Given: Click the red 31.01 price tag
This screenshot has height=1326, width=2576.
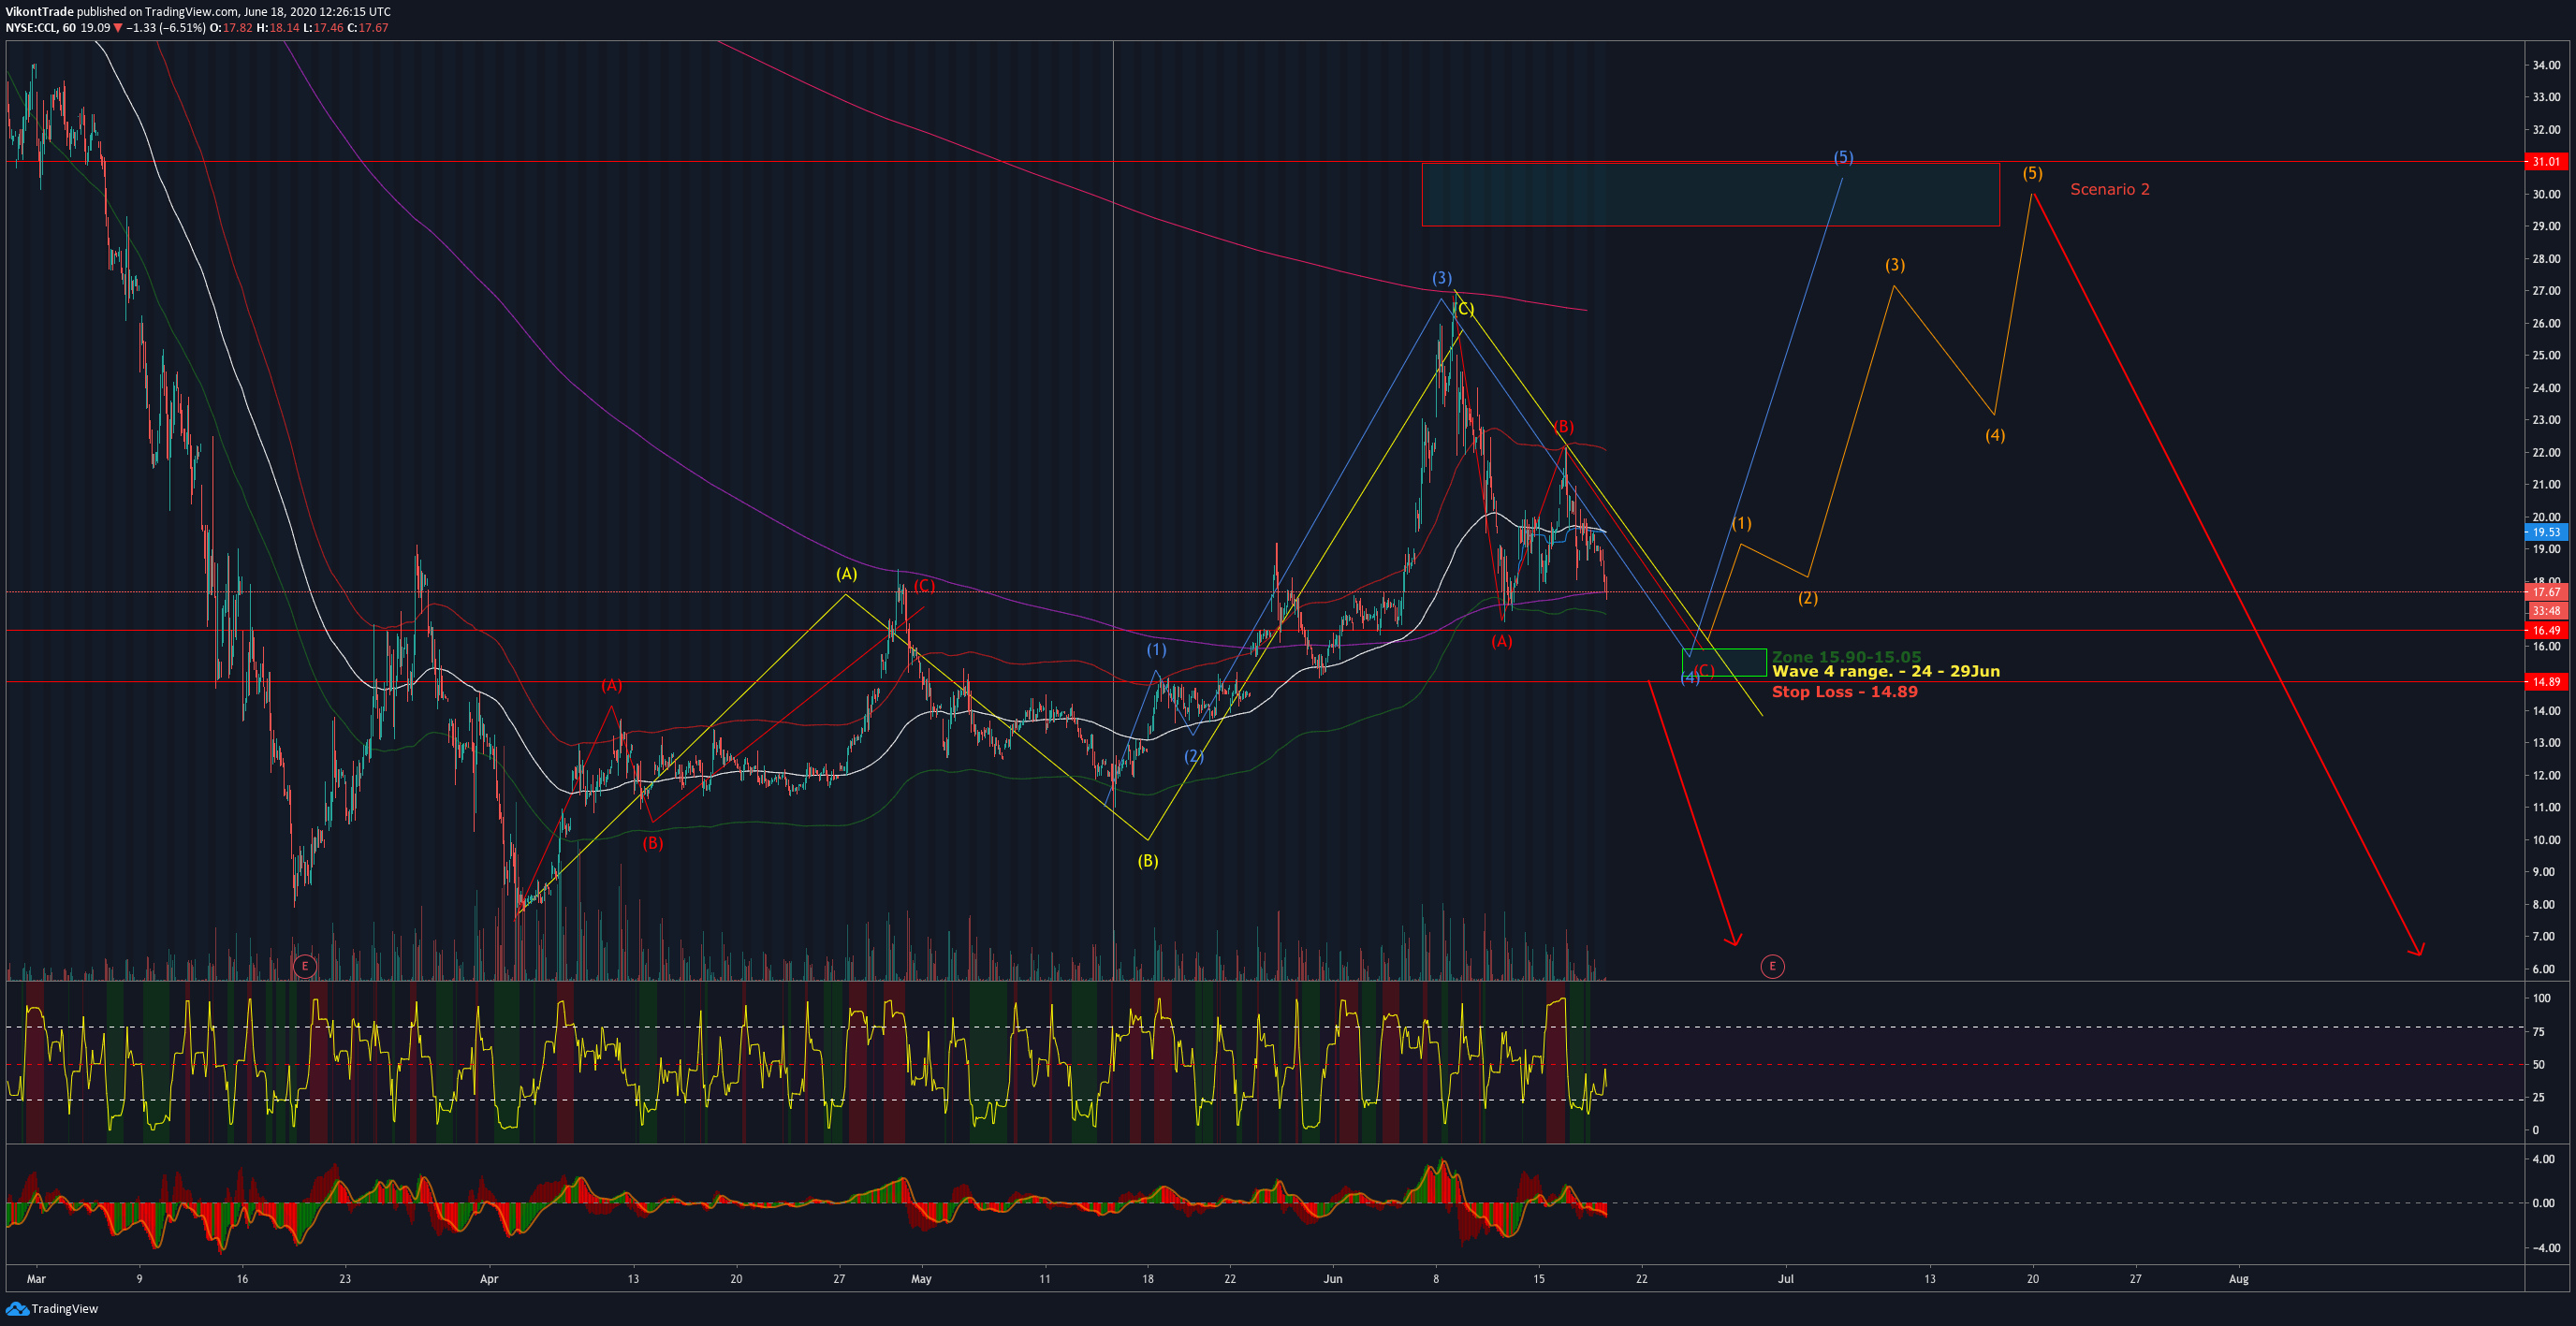Looking at the screenshot, I should point(2546,161).
